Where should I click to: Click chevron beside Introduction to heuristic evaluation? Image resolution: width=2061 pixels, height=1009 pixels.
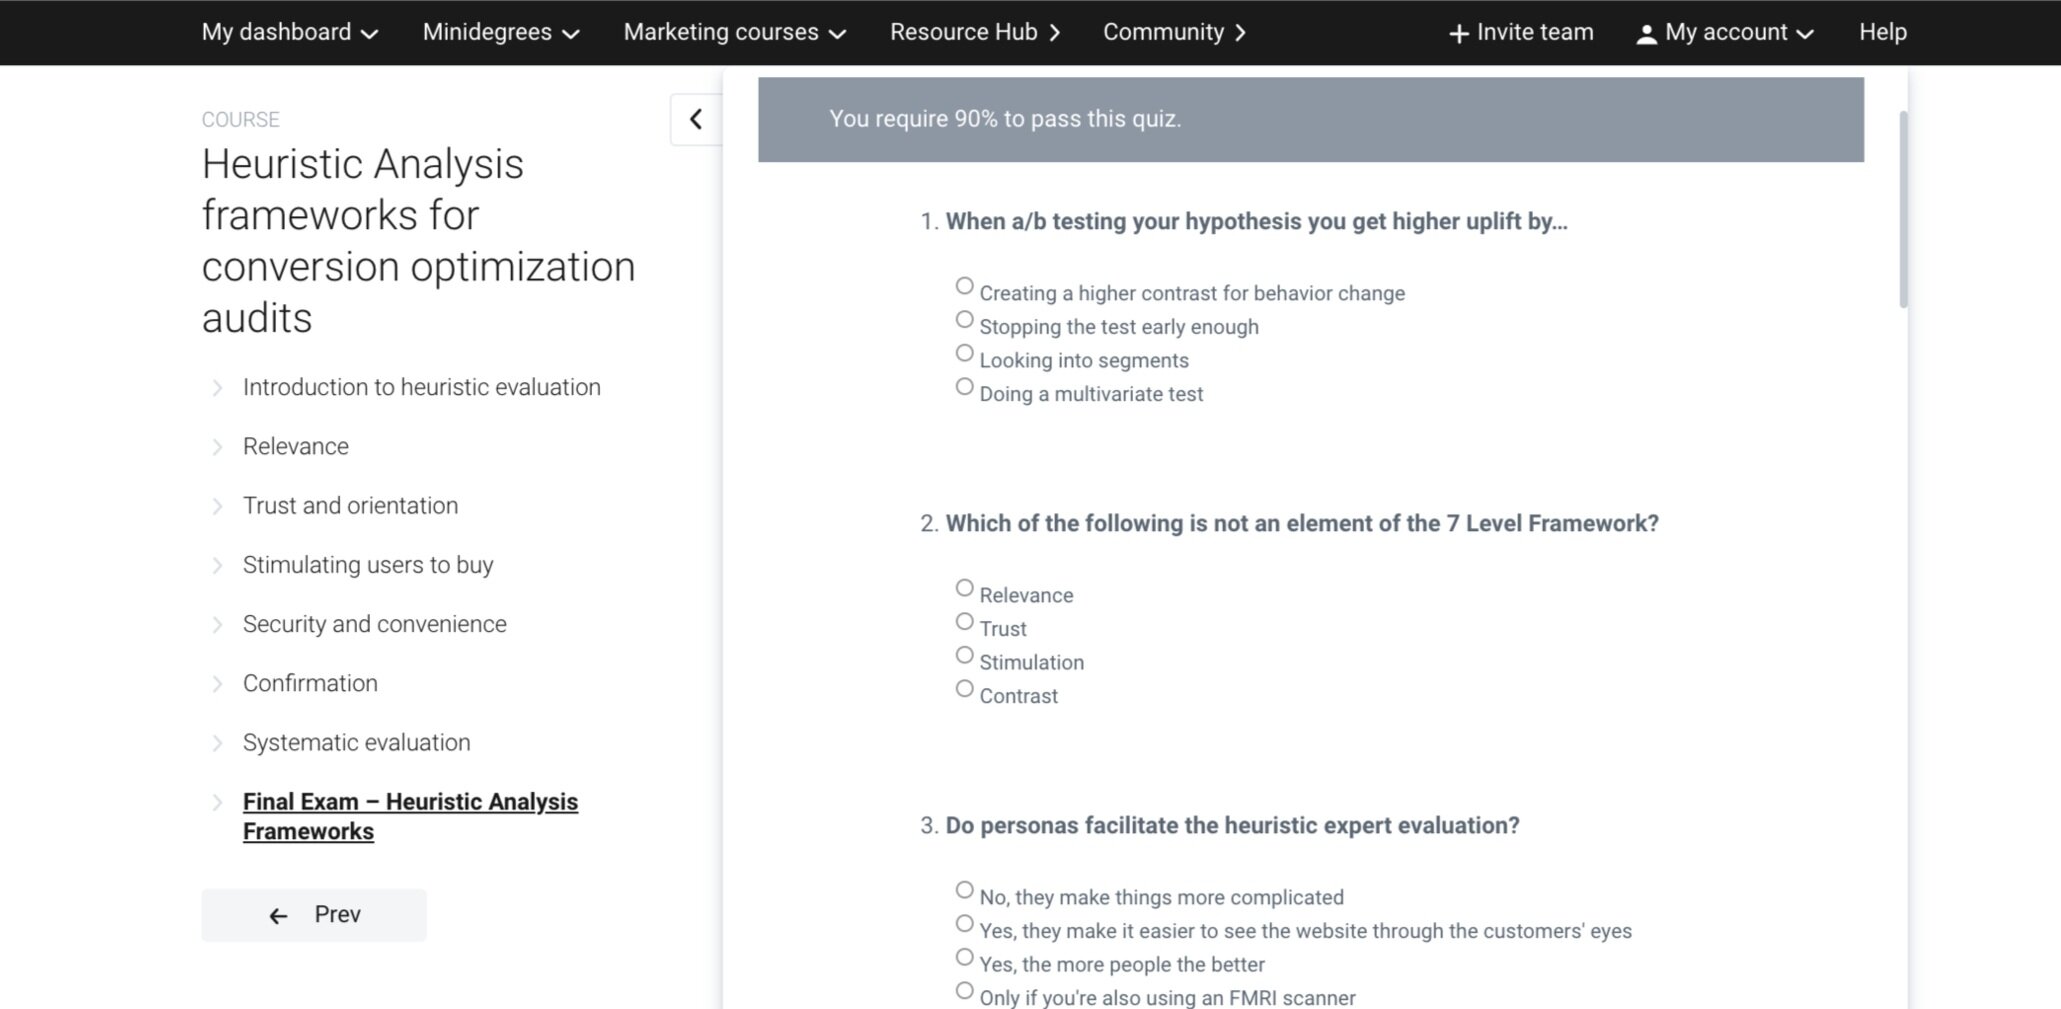click(217, 388)
